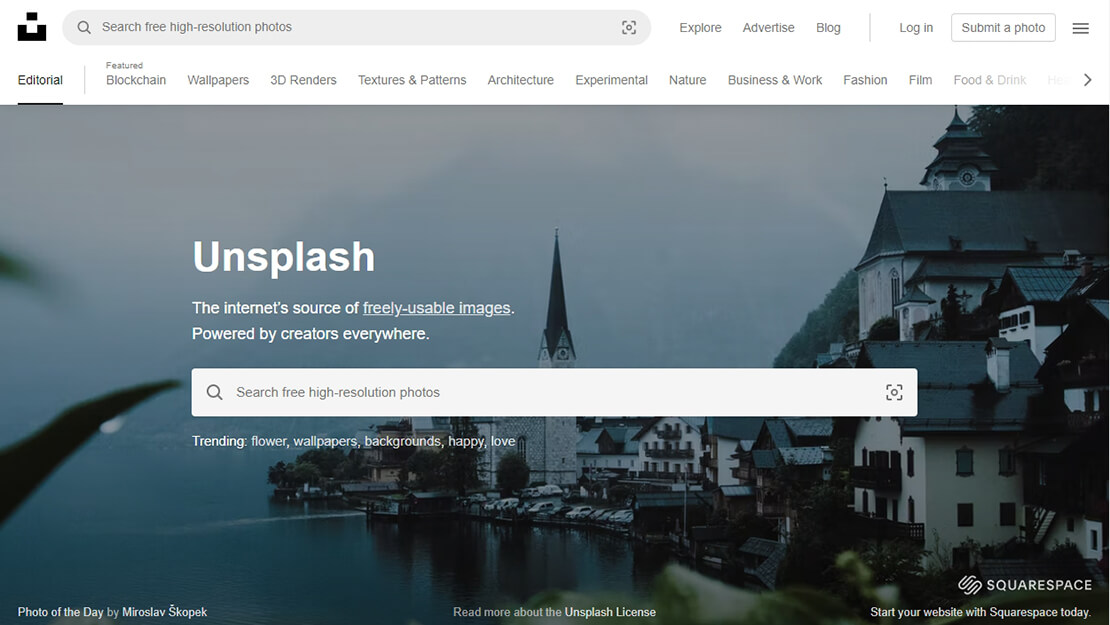Select the Blockchain featured tab
Screen dimensions: 1110x625
coord(136,80)
